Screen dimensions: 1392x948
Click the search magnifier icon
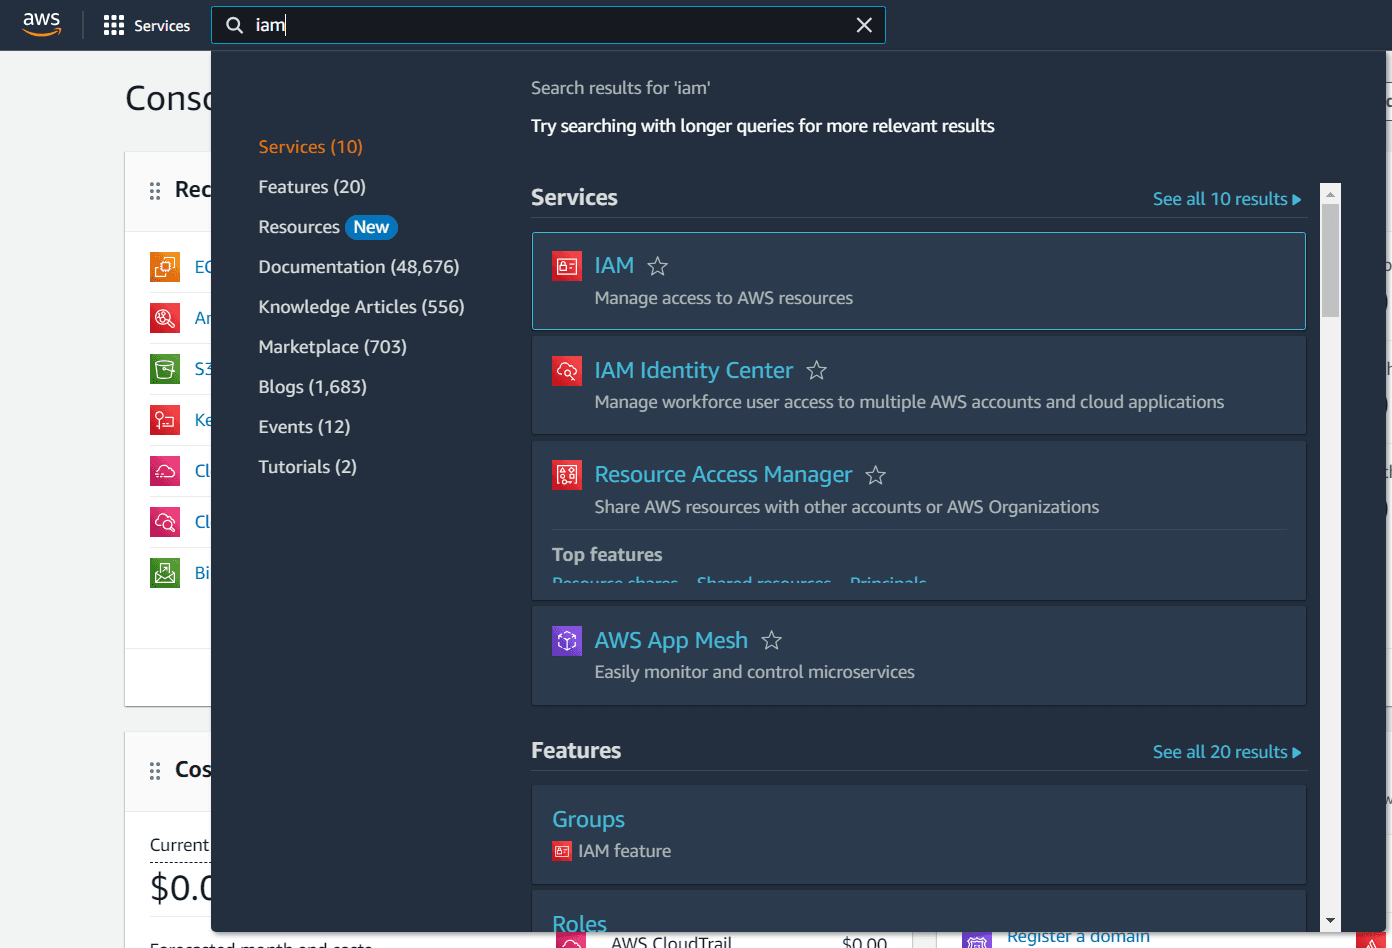[x=233, y=24]
